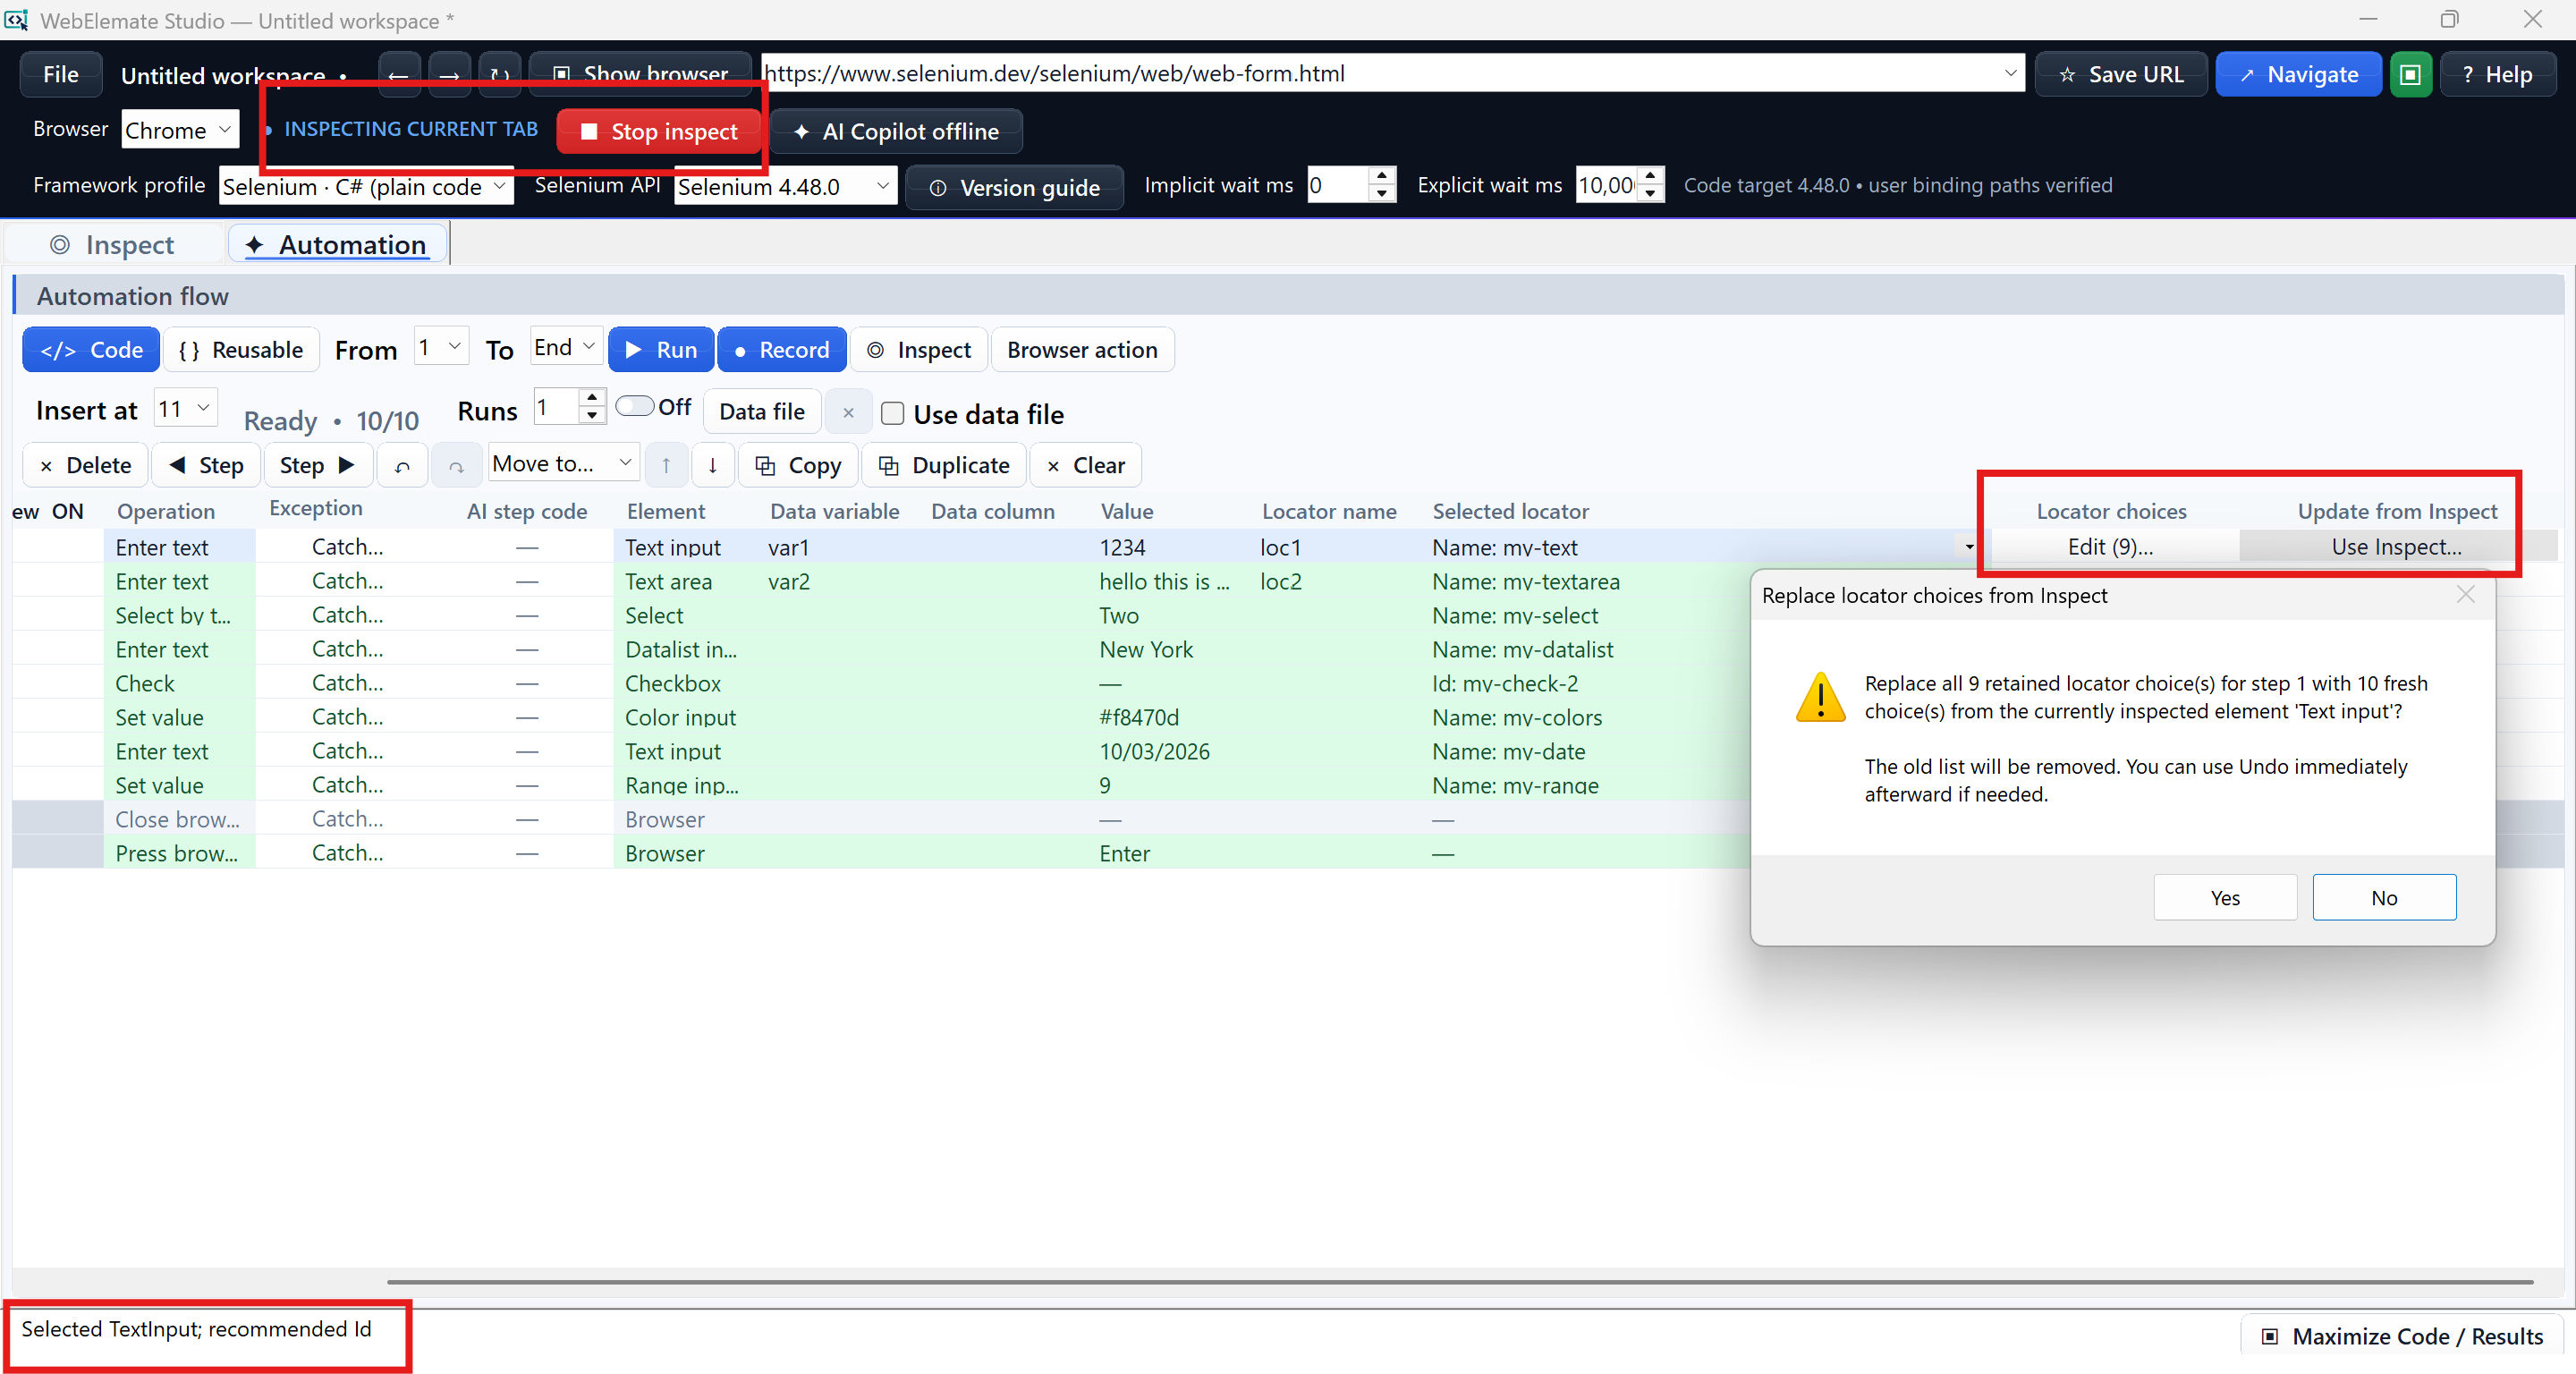This screenshot has height=1374, width=2576.
Task: Open the Insert at dropdown
Action: [x=185, y=408]
